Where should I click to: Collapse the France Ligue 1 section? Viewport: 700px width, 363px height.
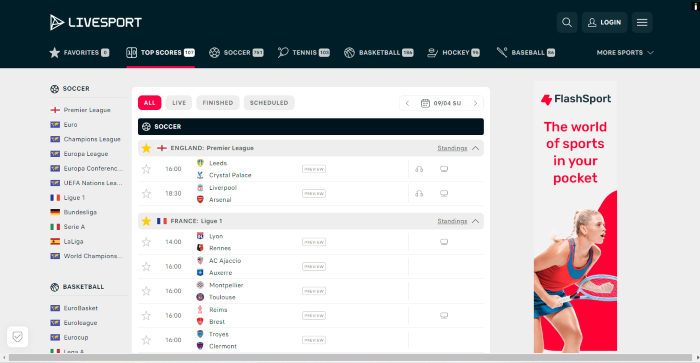pos(475,221)
